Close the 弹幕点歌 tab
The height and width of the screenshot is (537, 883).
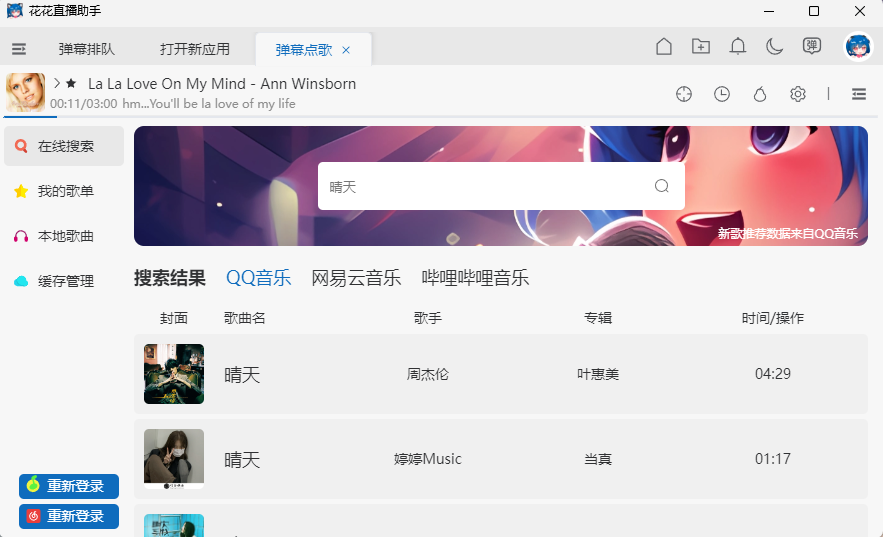(346, 50)
